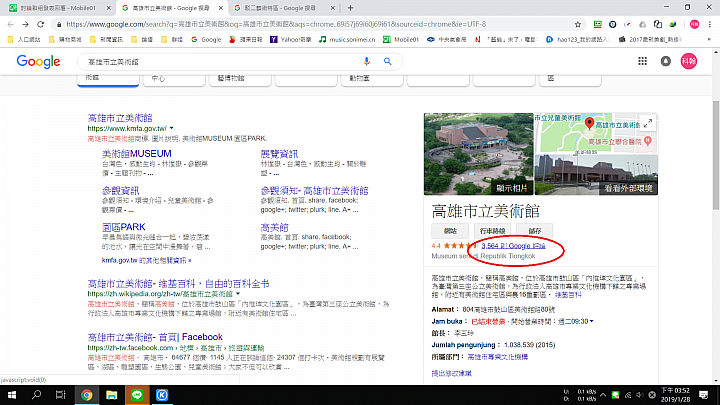View photos via the aerial museum thumbnail
Viewport: 720px width, 405px height.
tap(478, 154)
